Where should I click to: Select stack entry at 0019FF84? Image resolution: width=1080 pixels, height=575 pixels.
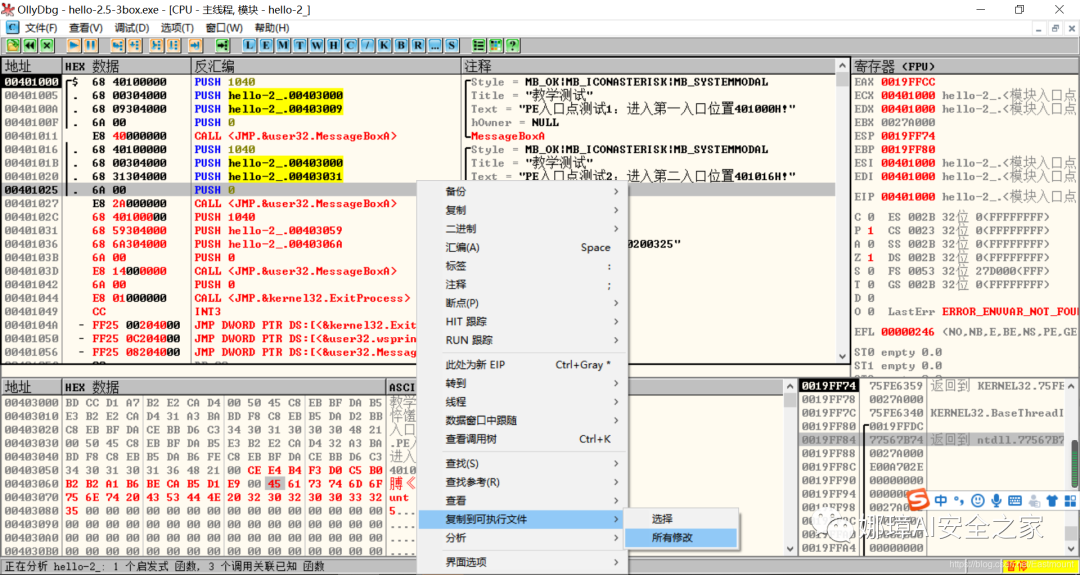[933, 439]
